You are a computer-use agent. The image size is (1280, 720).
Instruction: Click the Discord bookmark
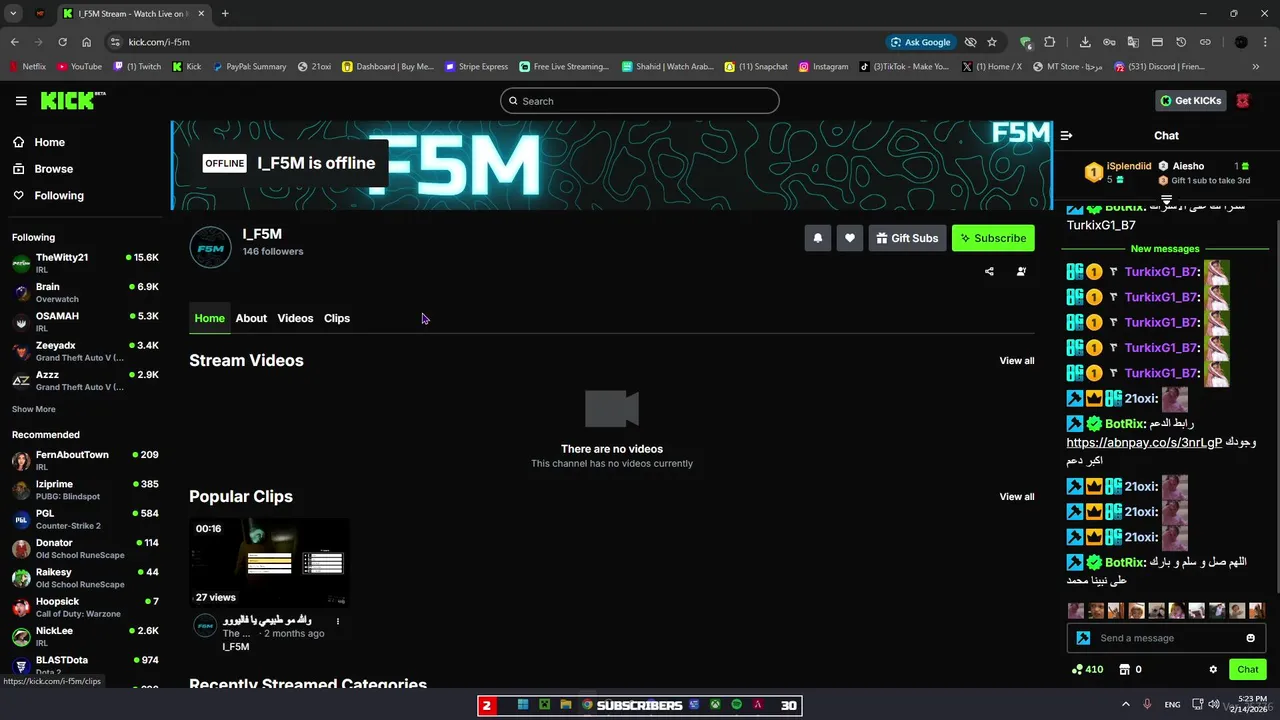(x=1160, y=67)
